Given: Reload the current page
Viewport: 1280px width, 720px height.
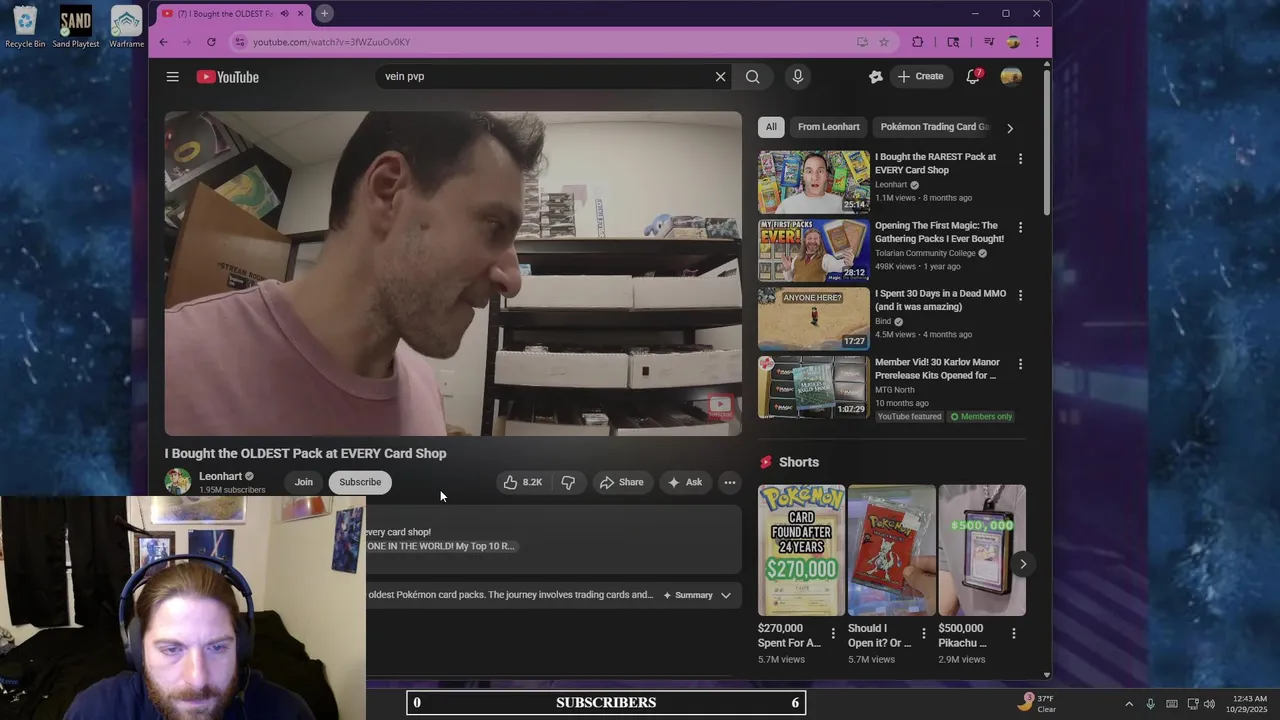Looking at the screenshot, I should click(211, 42).
